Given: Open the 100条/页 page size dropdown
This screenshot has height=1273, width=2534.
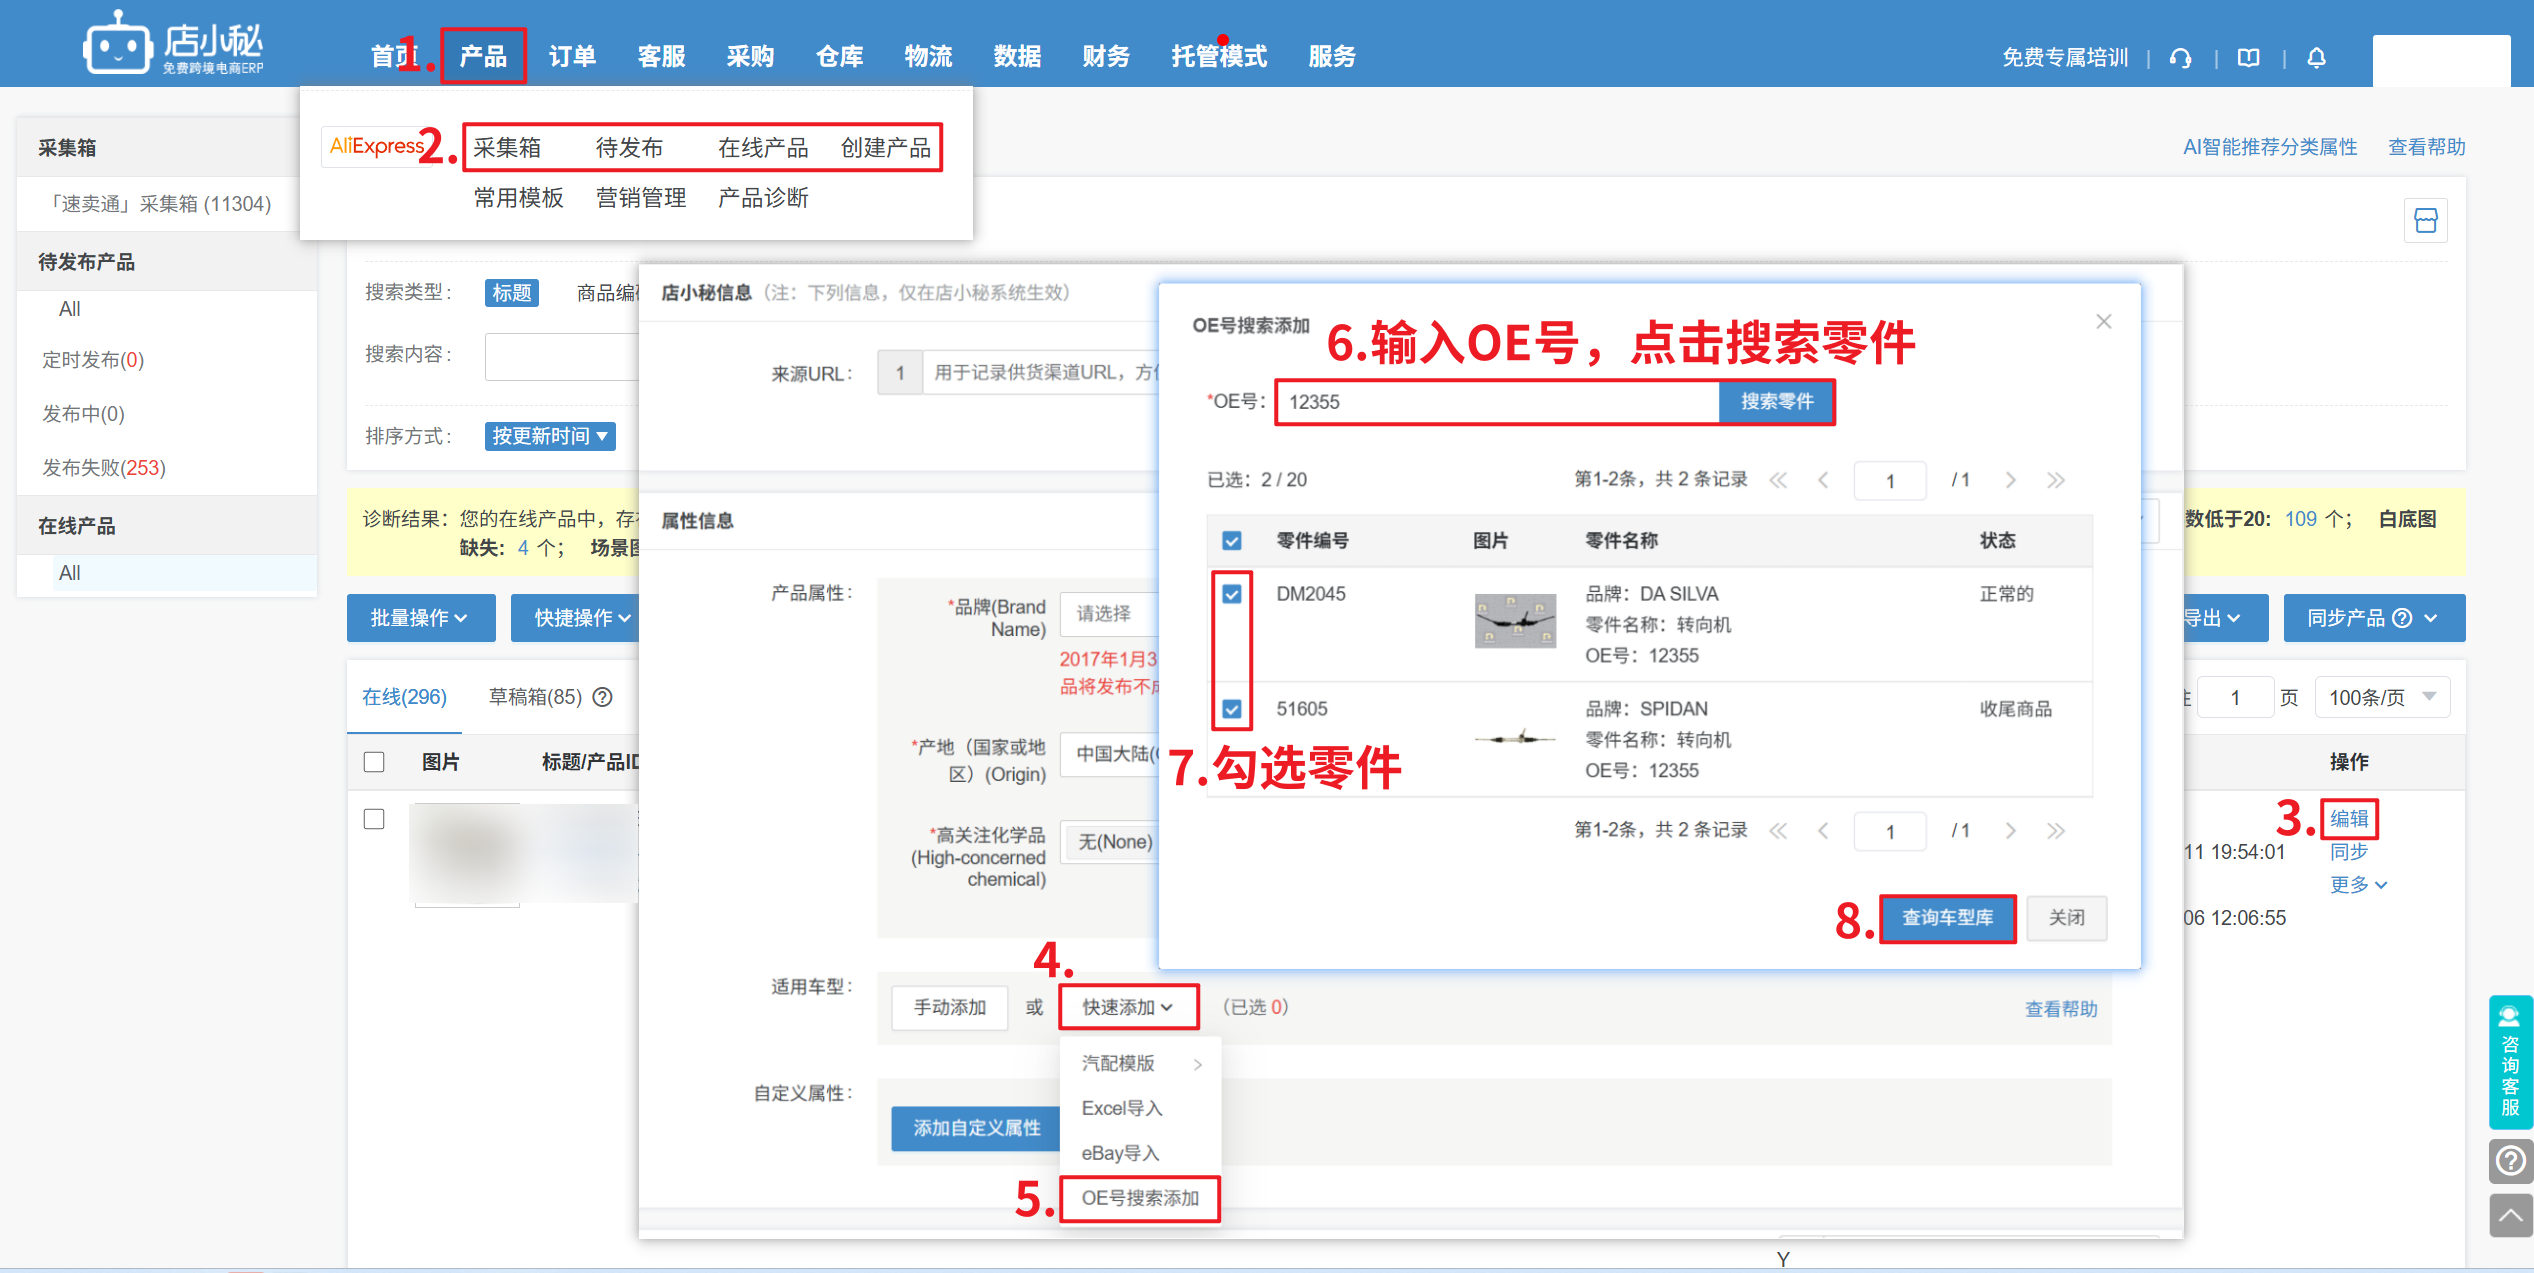Looking at the screenshot, I should click(x=2382, y=697).
